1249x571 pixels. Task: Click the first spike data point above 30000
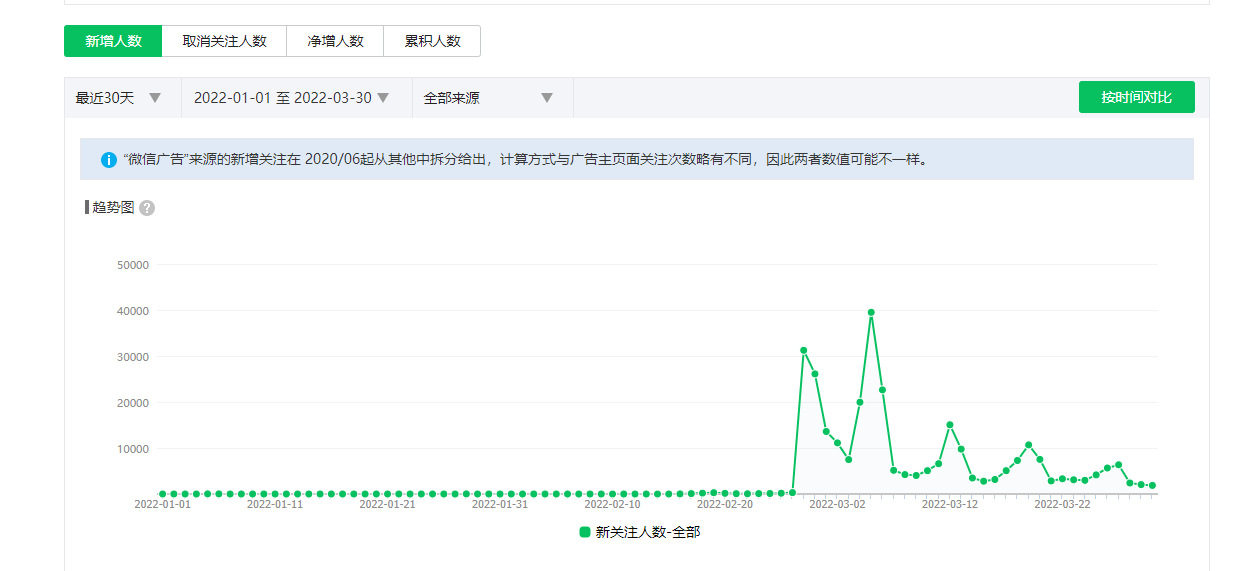[803, 350]
